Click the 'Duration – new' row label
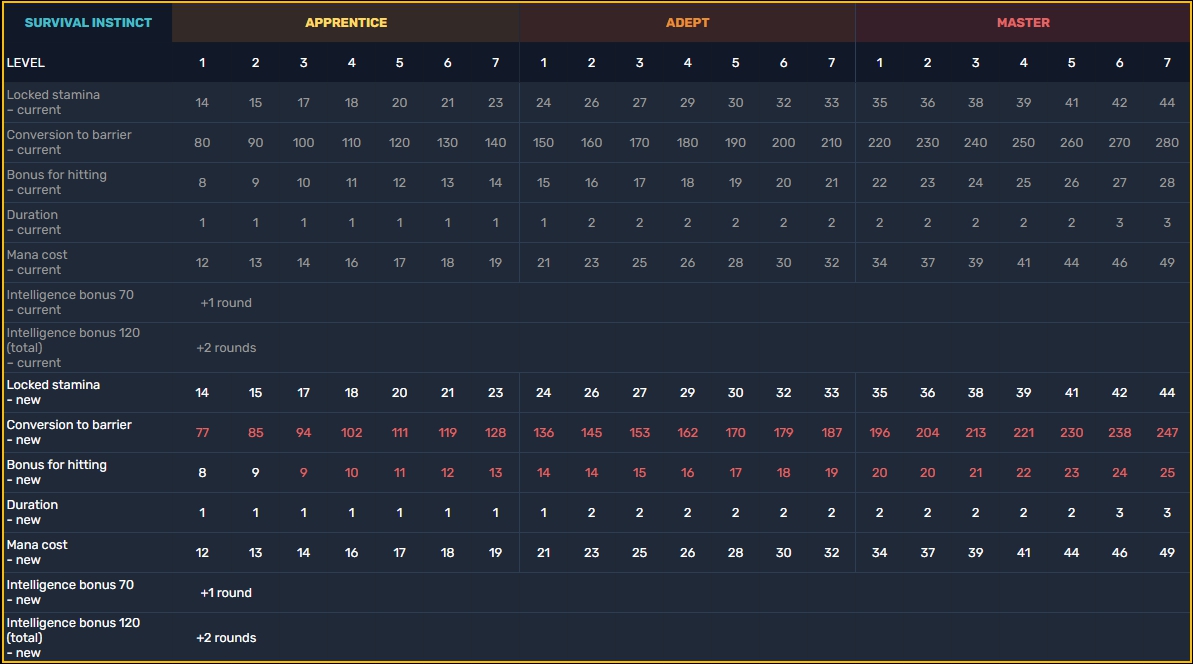The image size is (1193, 664). [33, 513]
